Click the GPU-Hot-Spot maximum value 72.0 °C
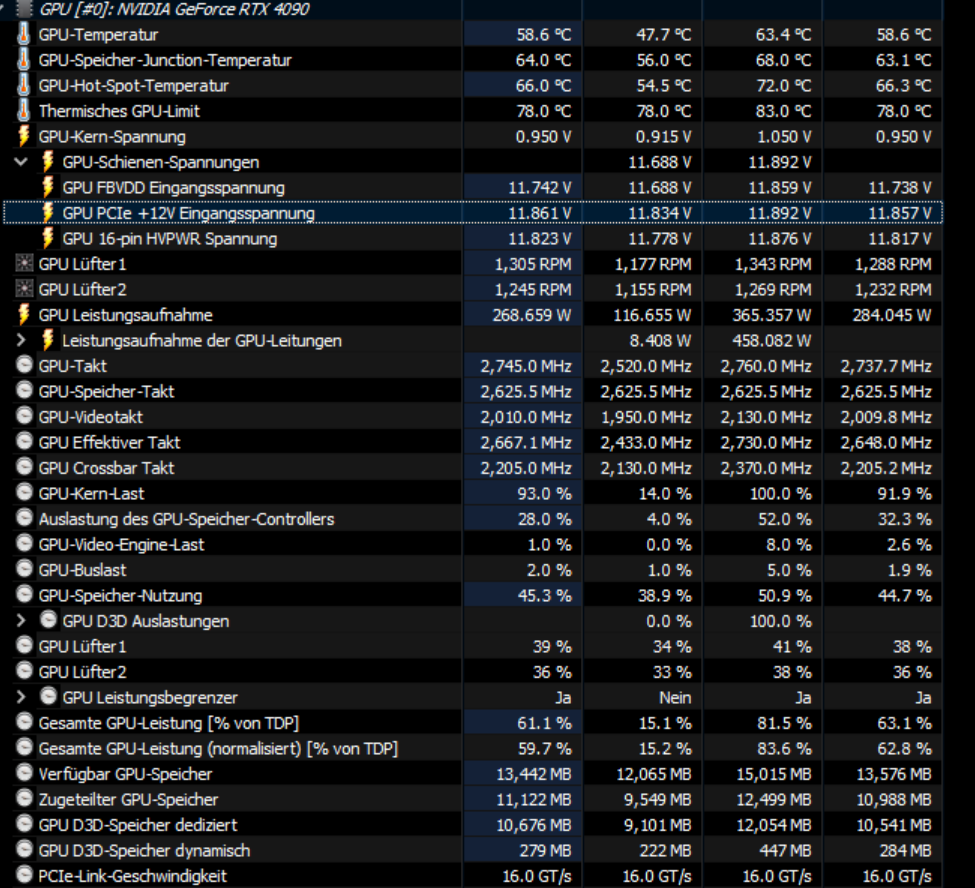Image resolution: width=975 pixels, height=888 pixels. pyautogui.click(x=783, y=86)
